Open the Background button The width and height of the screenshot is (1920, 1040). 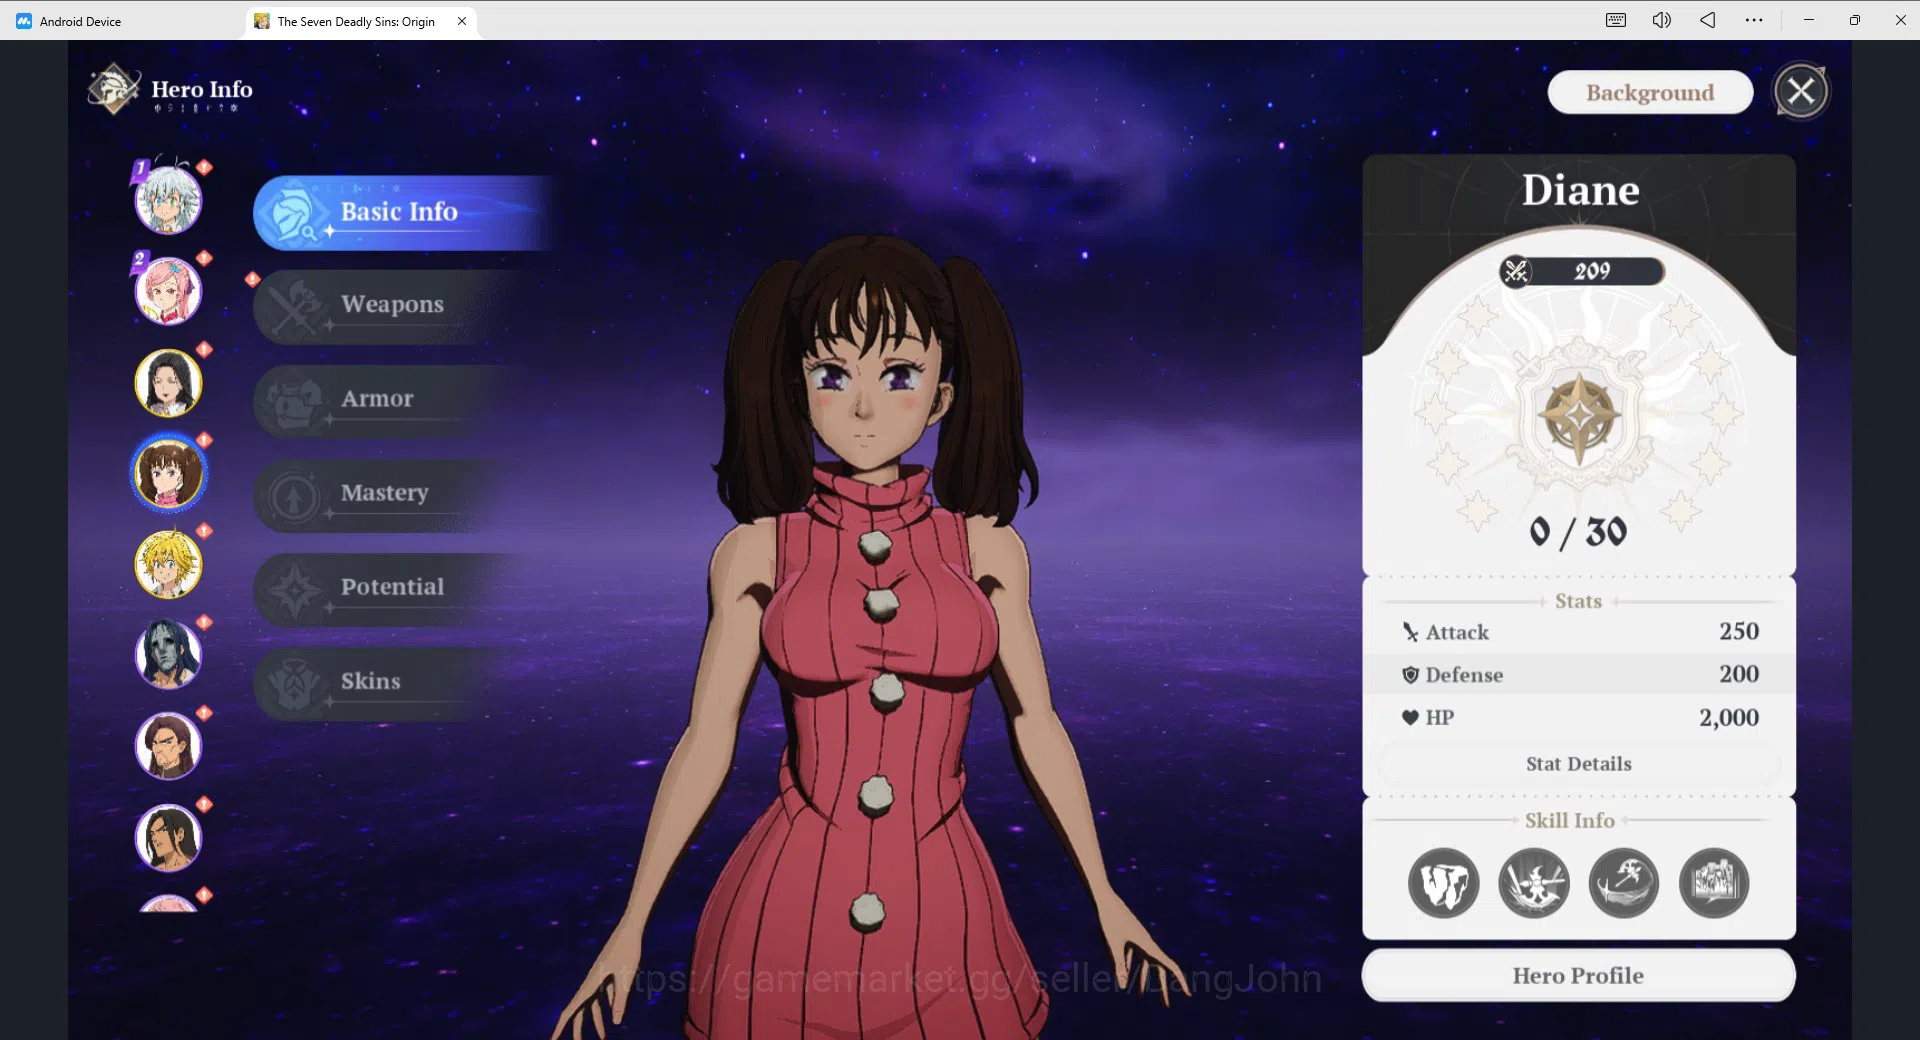[1650, 92]
